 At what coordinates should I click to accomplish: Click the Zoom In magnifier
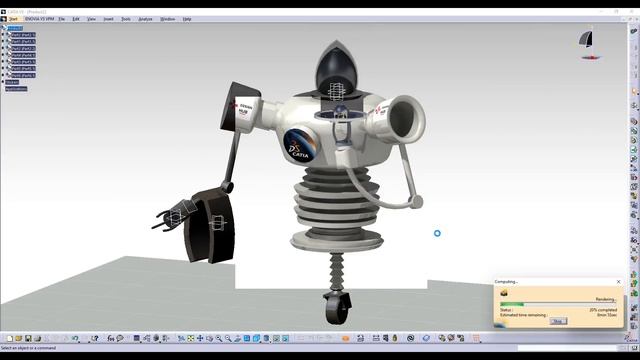(219, 338)
